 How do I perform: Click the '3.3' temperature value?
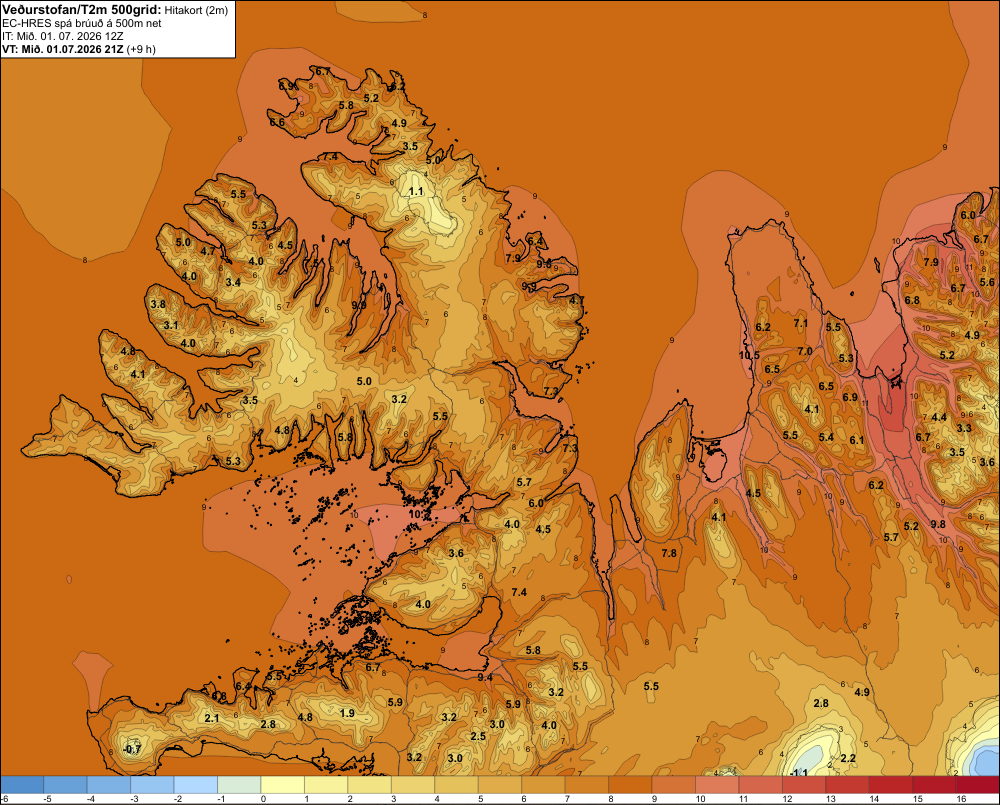(964, 428)
